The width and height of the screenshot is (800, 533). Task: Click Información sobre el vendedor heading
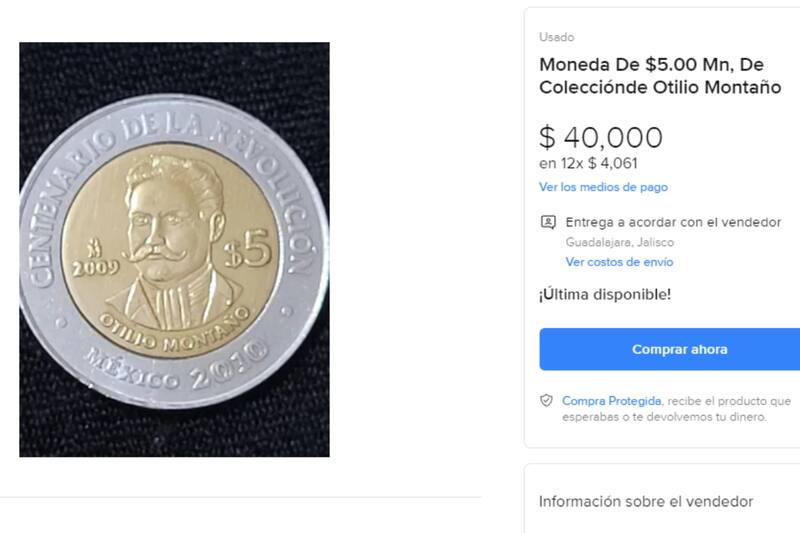click(645, 501)
